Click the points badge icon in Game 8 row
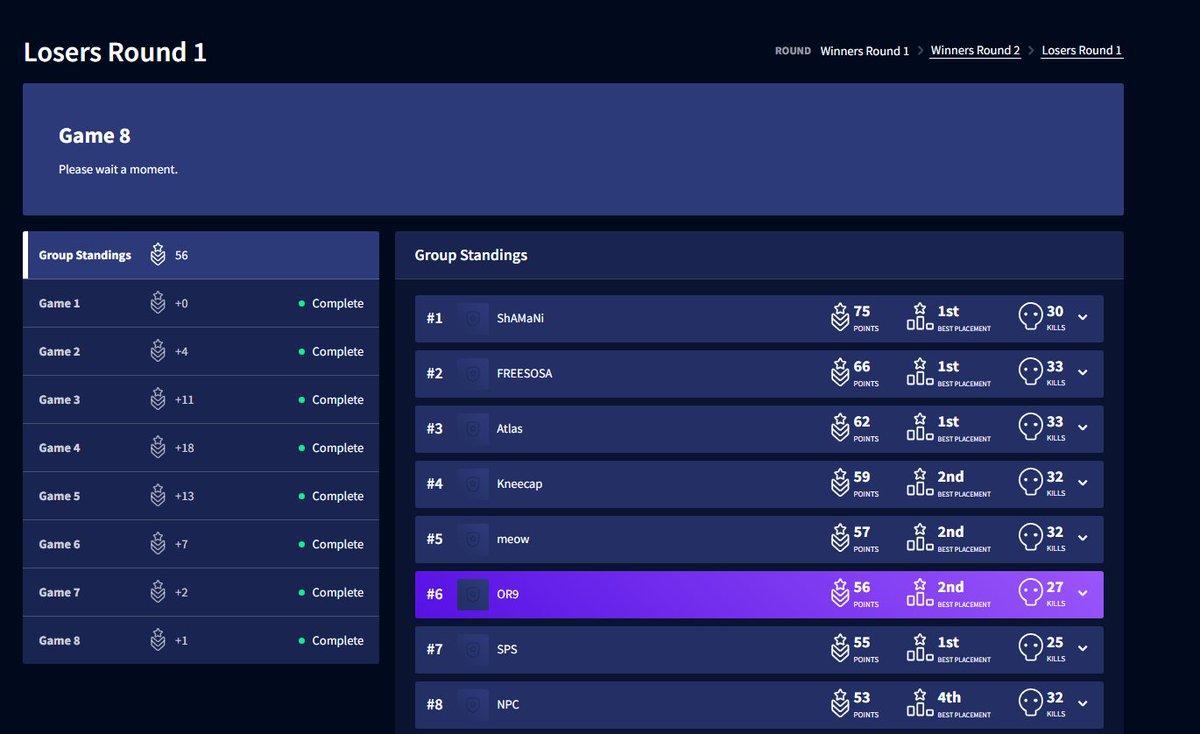1200x734 pixels. click(158, 640)
